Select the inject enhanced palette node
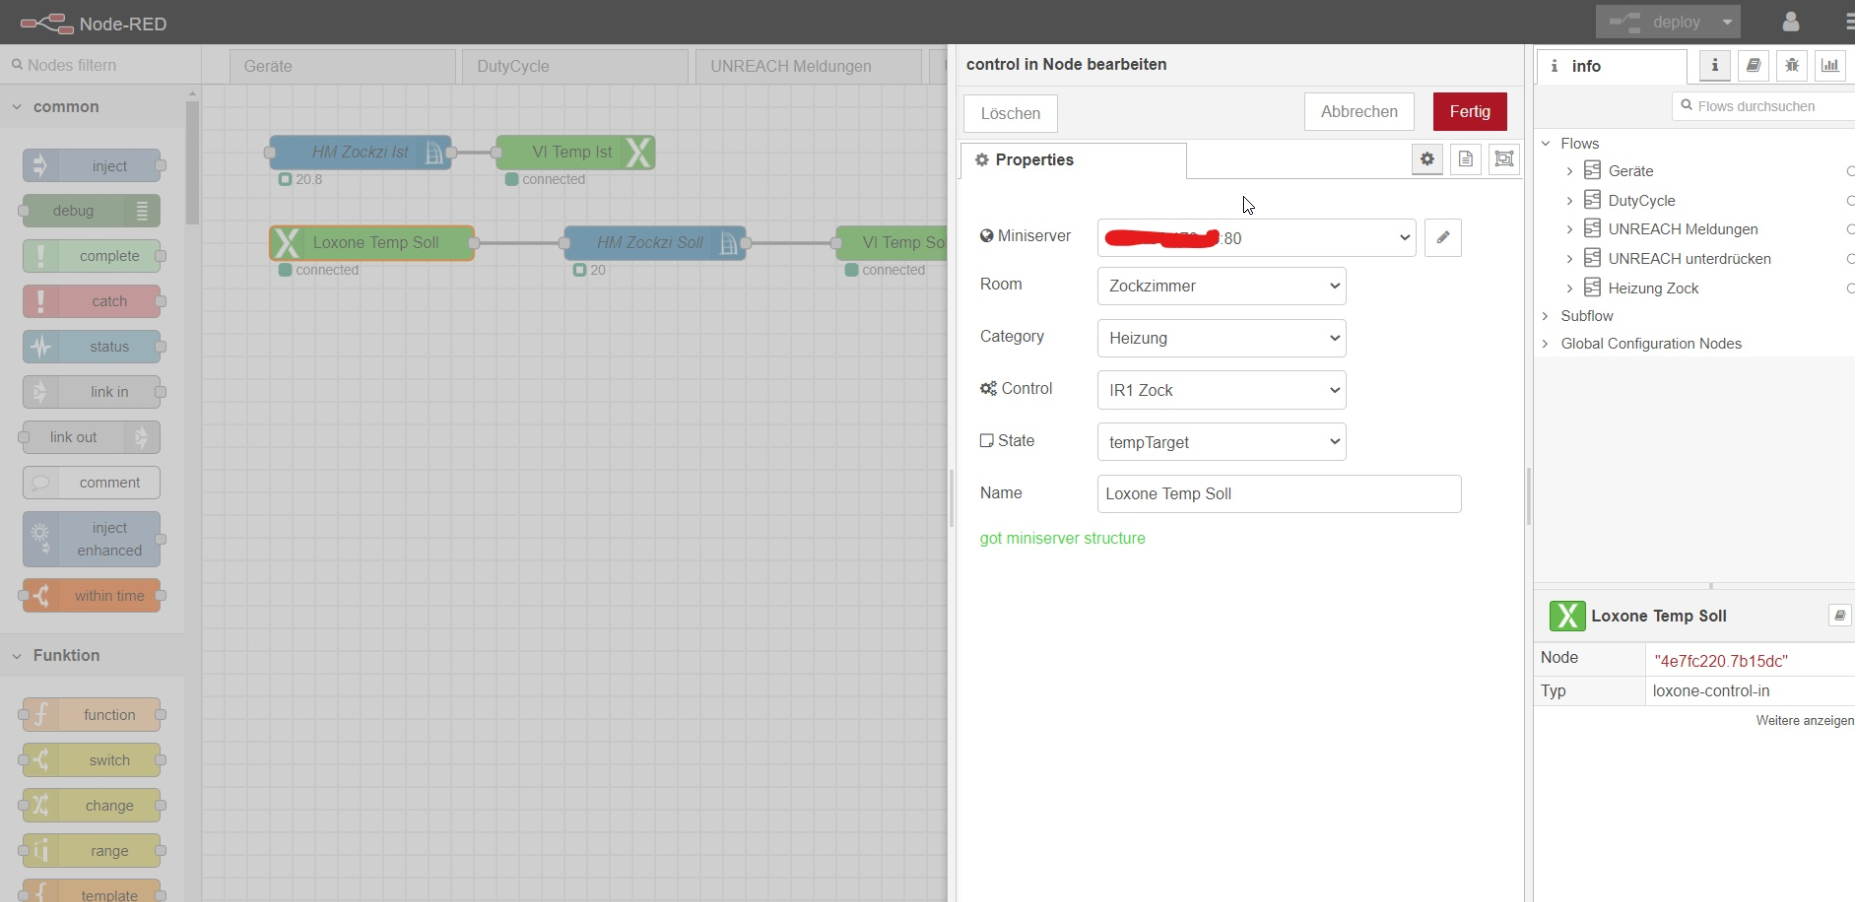The height and width of the screenshot is (902, 1856). 91,539
